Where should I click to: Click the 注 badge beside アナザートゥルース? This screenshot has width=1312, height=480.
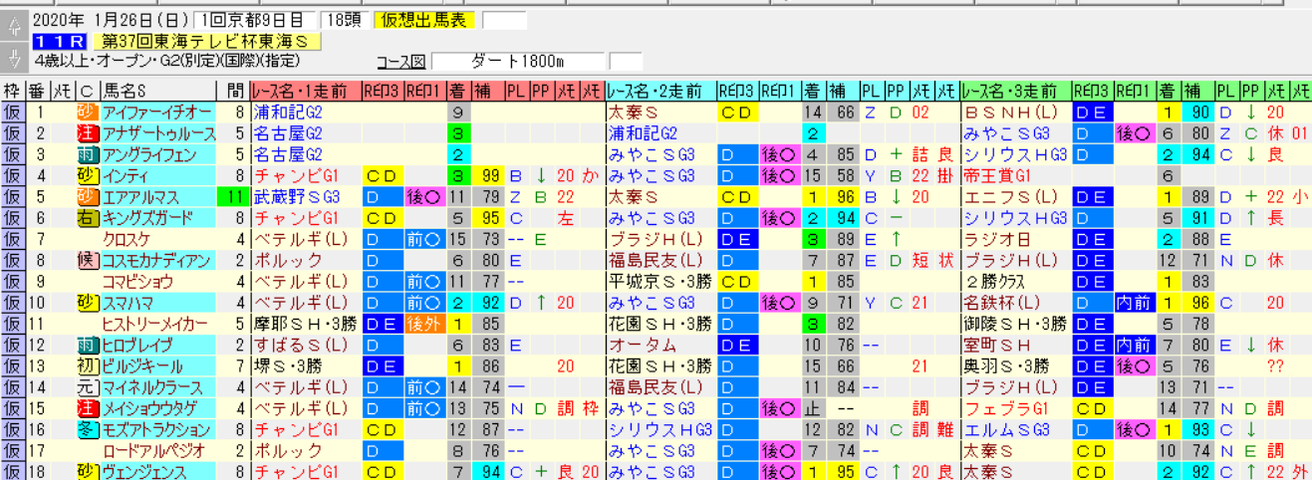[88, 133]
